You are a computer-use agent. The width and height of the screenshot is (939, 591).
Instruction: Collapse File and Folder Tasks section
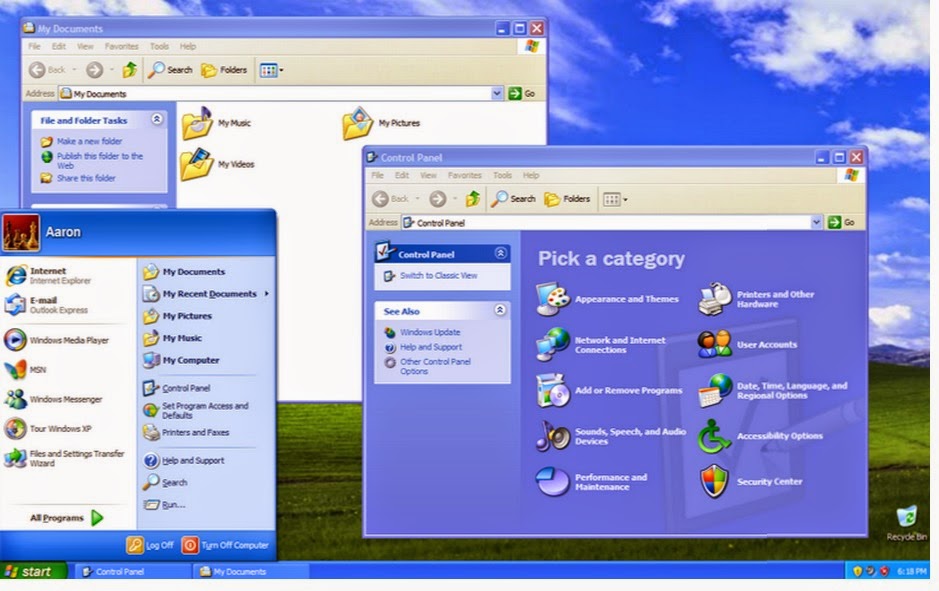(157, 119)
